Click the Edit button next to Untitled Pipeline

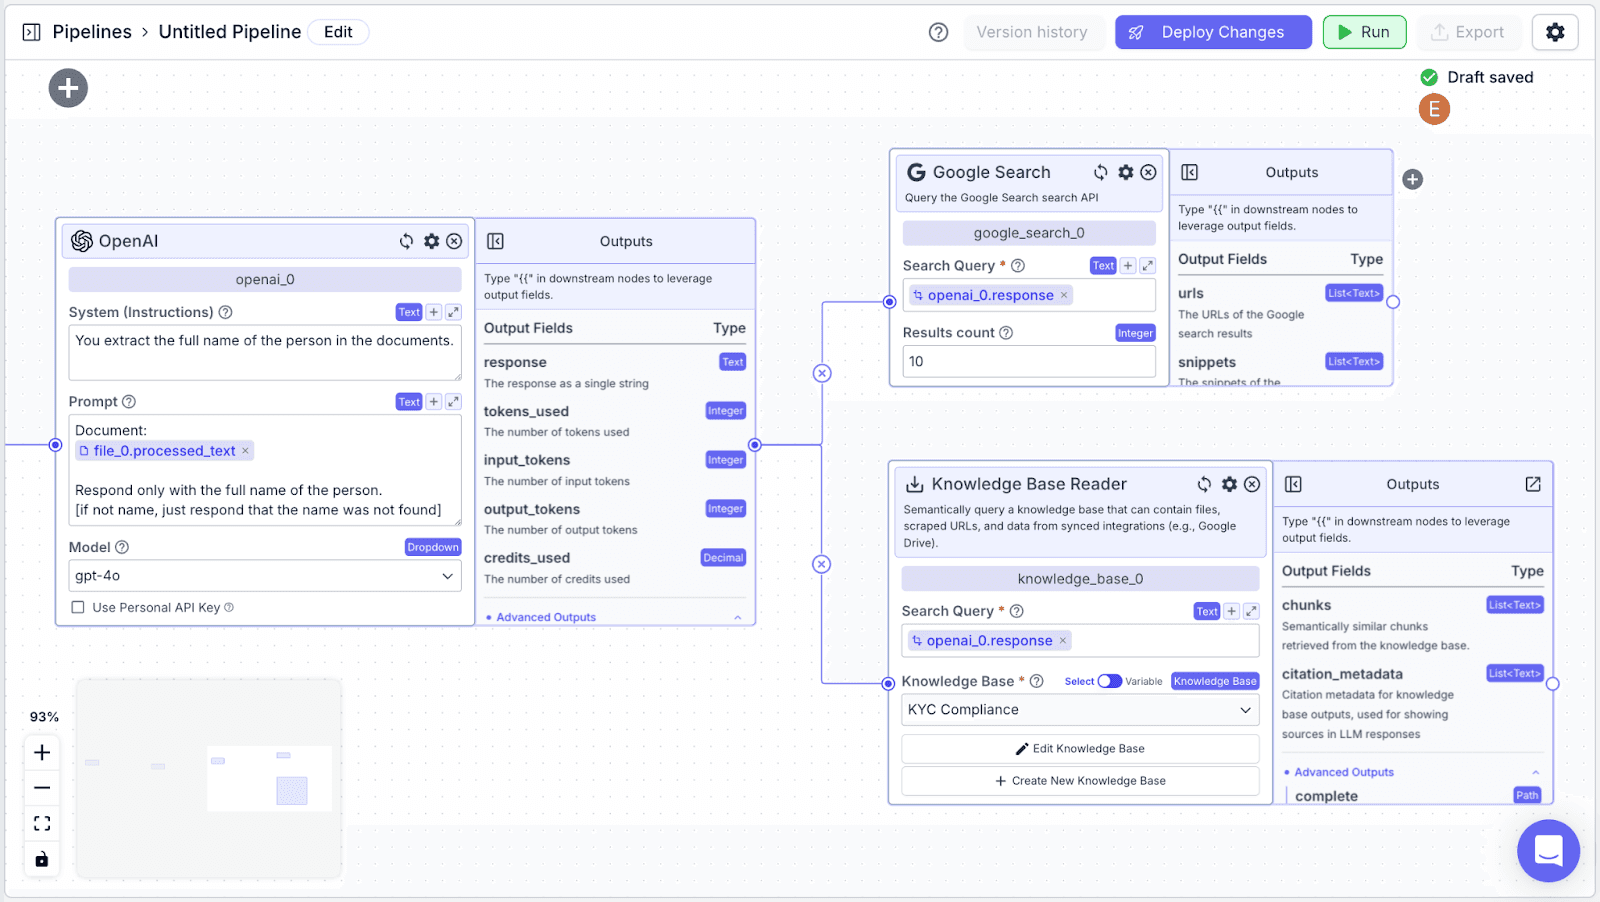click(338, 32)
